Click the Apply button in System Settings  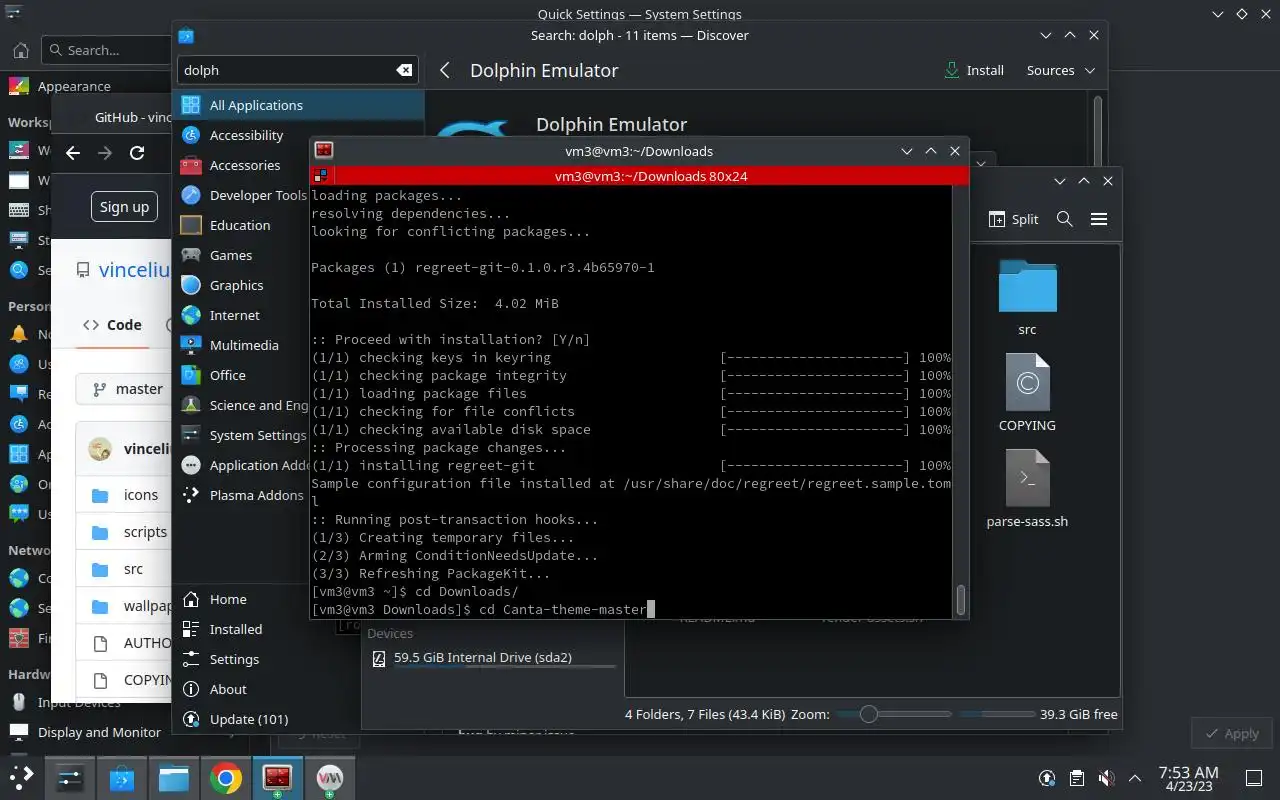pos(1231,733)
